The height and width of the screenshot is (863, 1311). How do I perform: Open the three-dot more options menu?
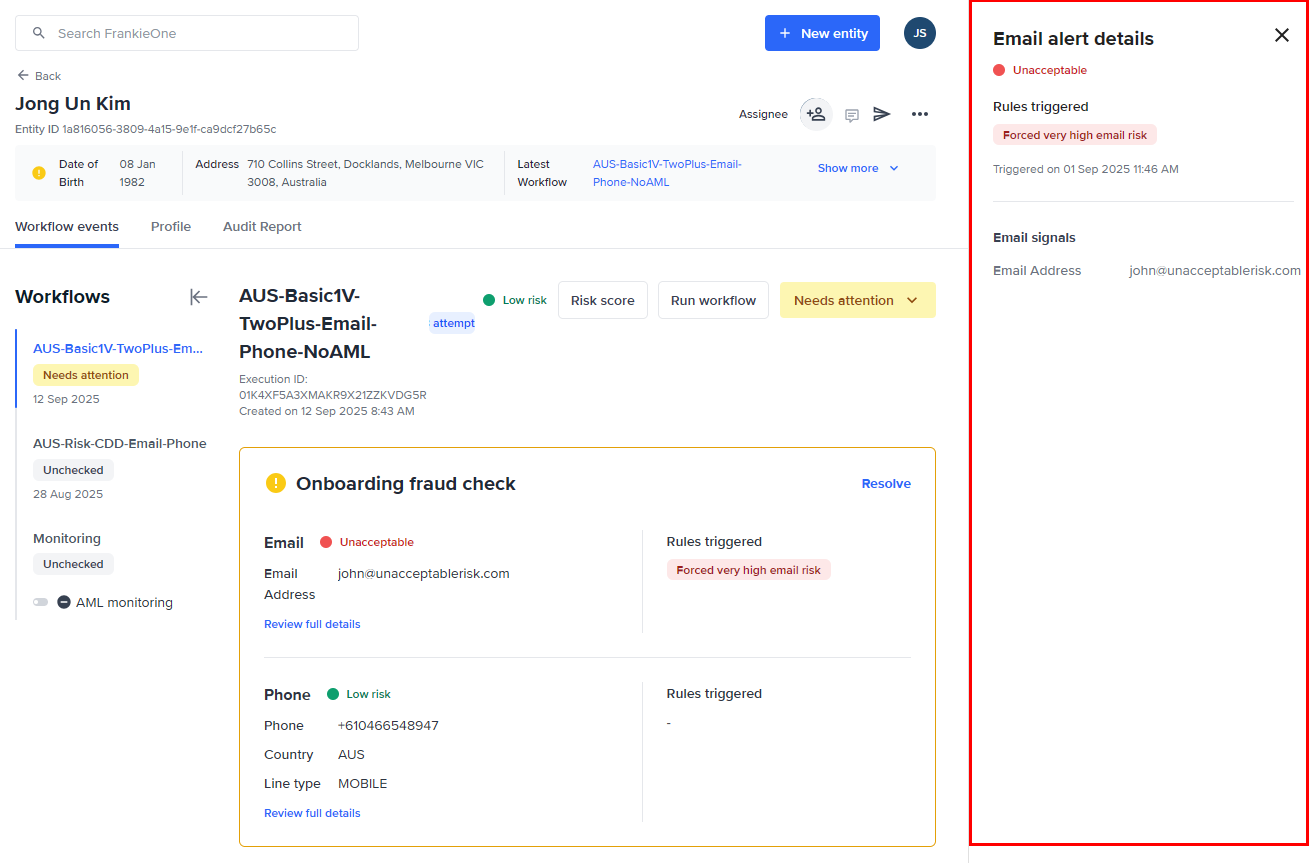(x=920, y=114)
